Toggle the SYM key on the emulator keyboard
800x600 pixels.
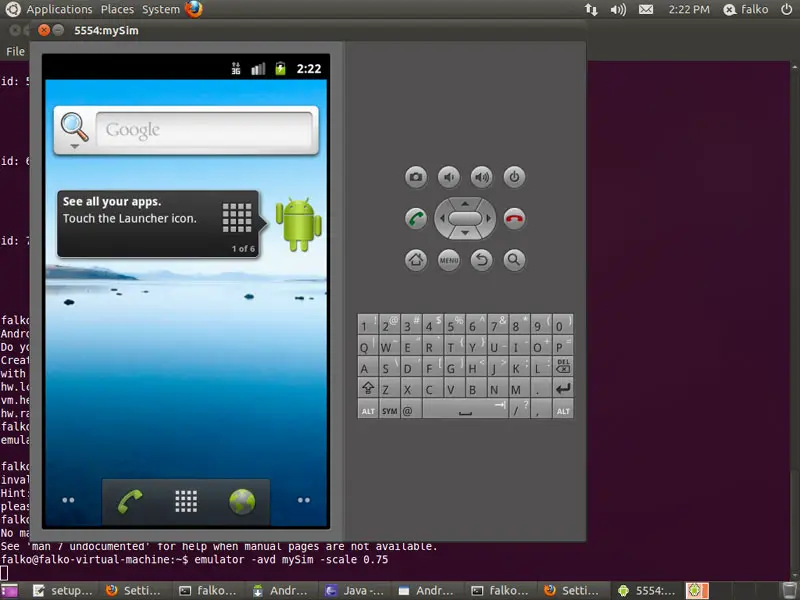point(389,410)
